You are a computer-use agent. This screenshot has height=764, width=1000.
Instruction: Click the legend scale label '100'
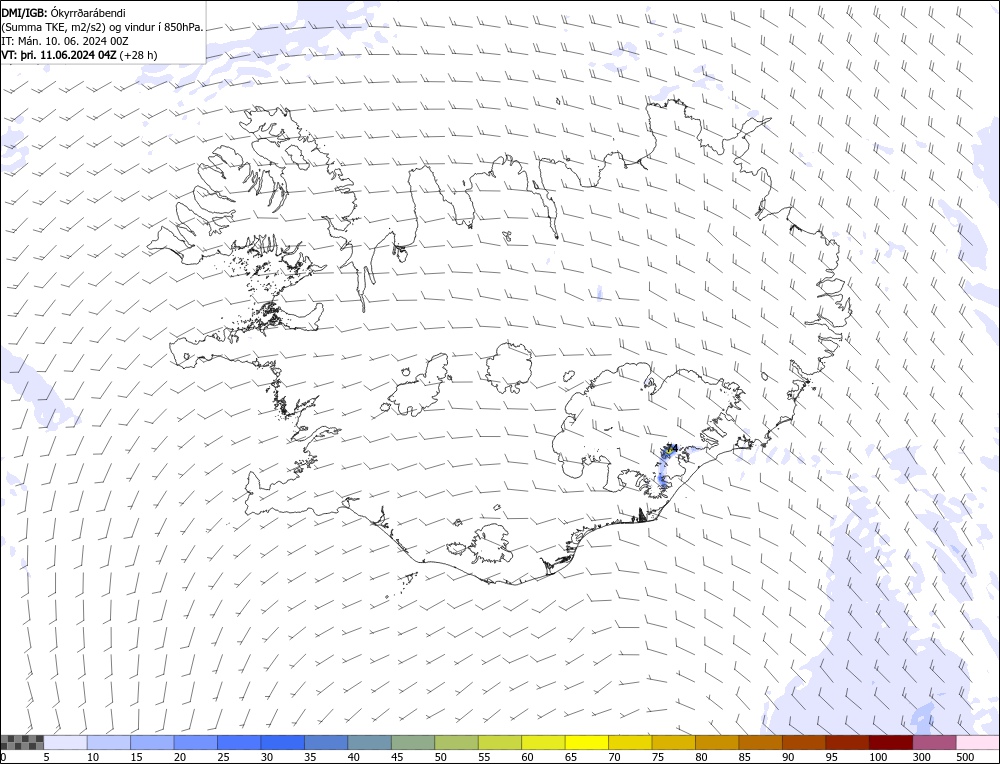pos(878,757)
